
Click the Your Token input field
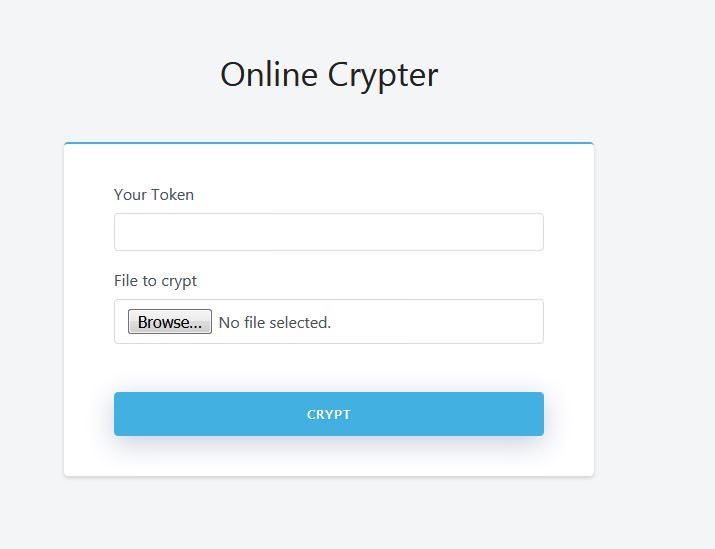[x=328, y=232]
